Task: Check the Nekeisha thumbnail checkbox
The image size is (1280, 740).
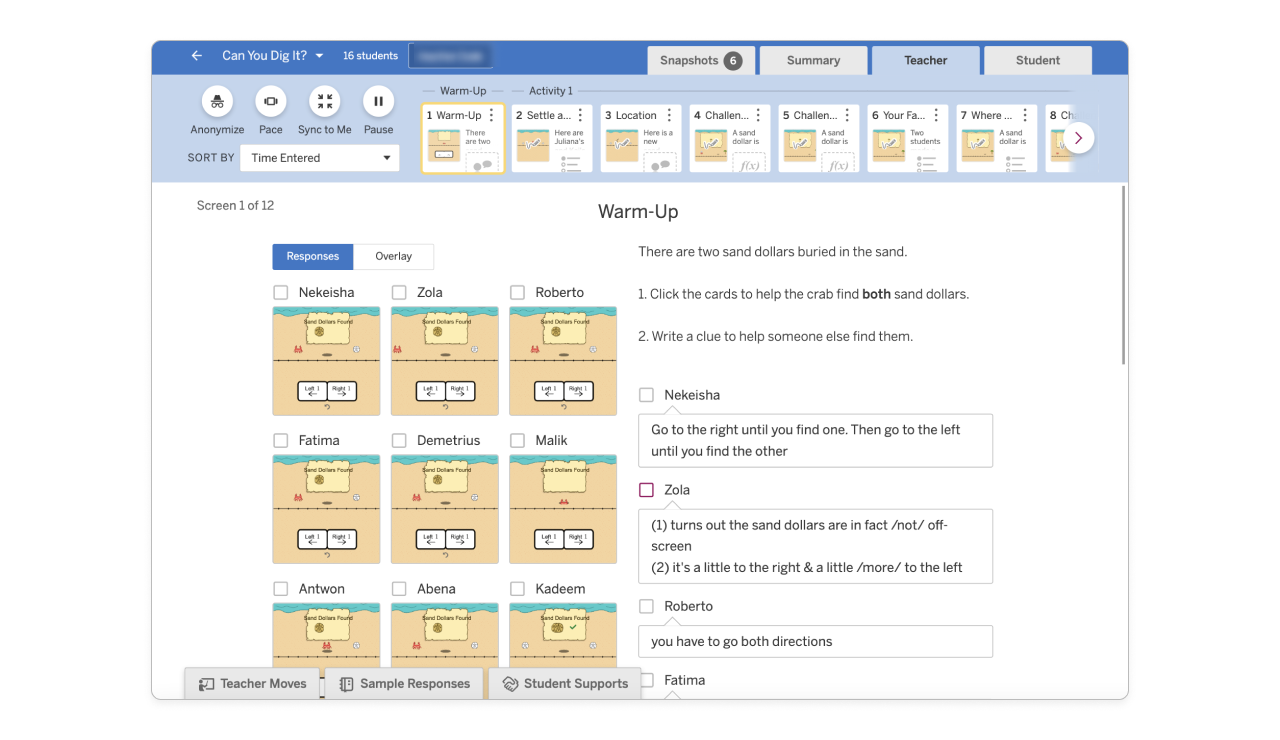Action: pos(281,293)
